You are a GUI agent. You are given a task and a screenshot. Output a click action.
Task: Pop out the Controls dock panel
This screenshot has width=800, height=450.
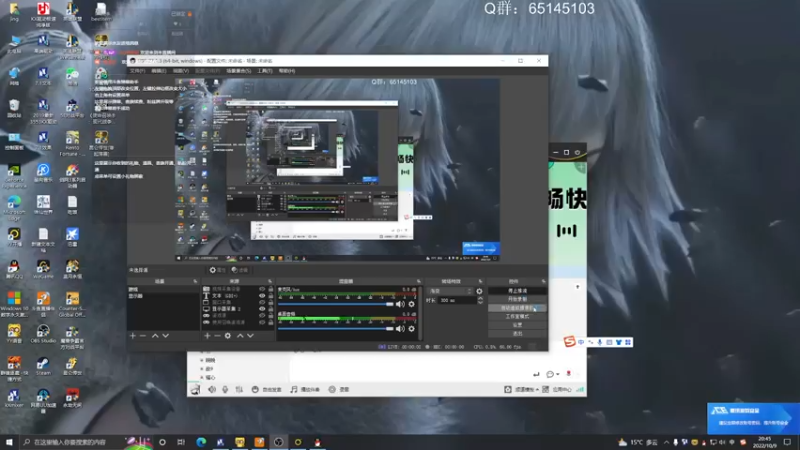pyautogui.click(x=543, y=282)
